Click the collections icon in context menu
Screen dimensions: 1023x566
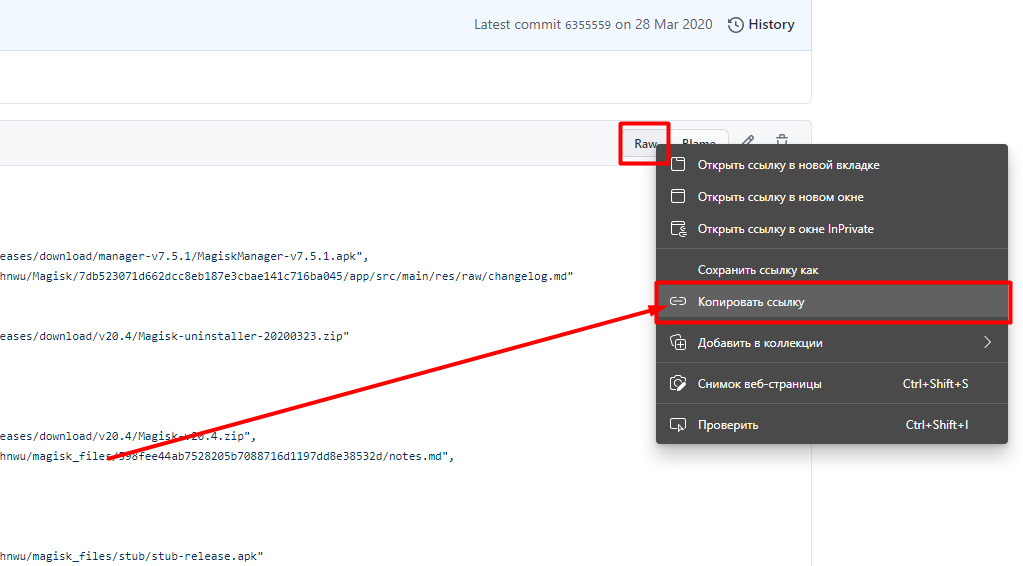(x=678, y=343)
